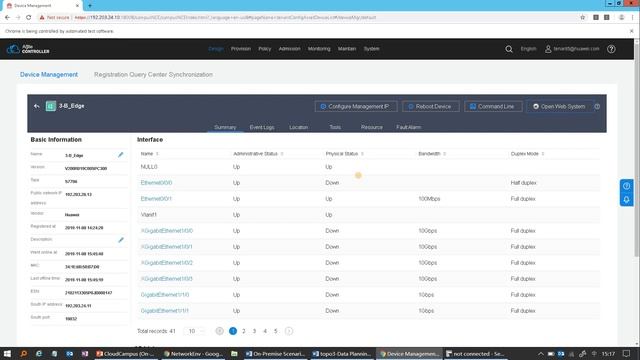Viewport: 640px width, 360px height.
Task: Open the Monitoring top menu
Action: pyautogui.click(x=319, y=49)
